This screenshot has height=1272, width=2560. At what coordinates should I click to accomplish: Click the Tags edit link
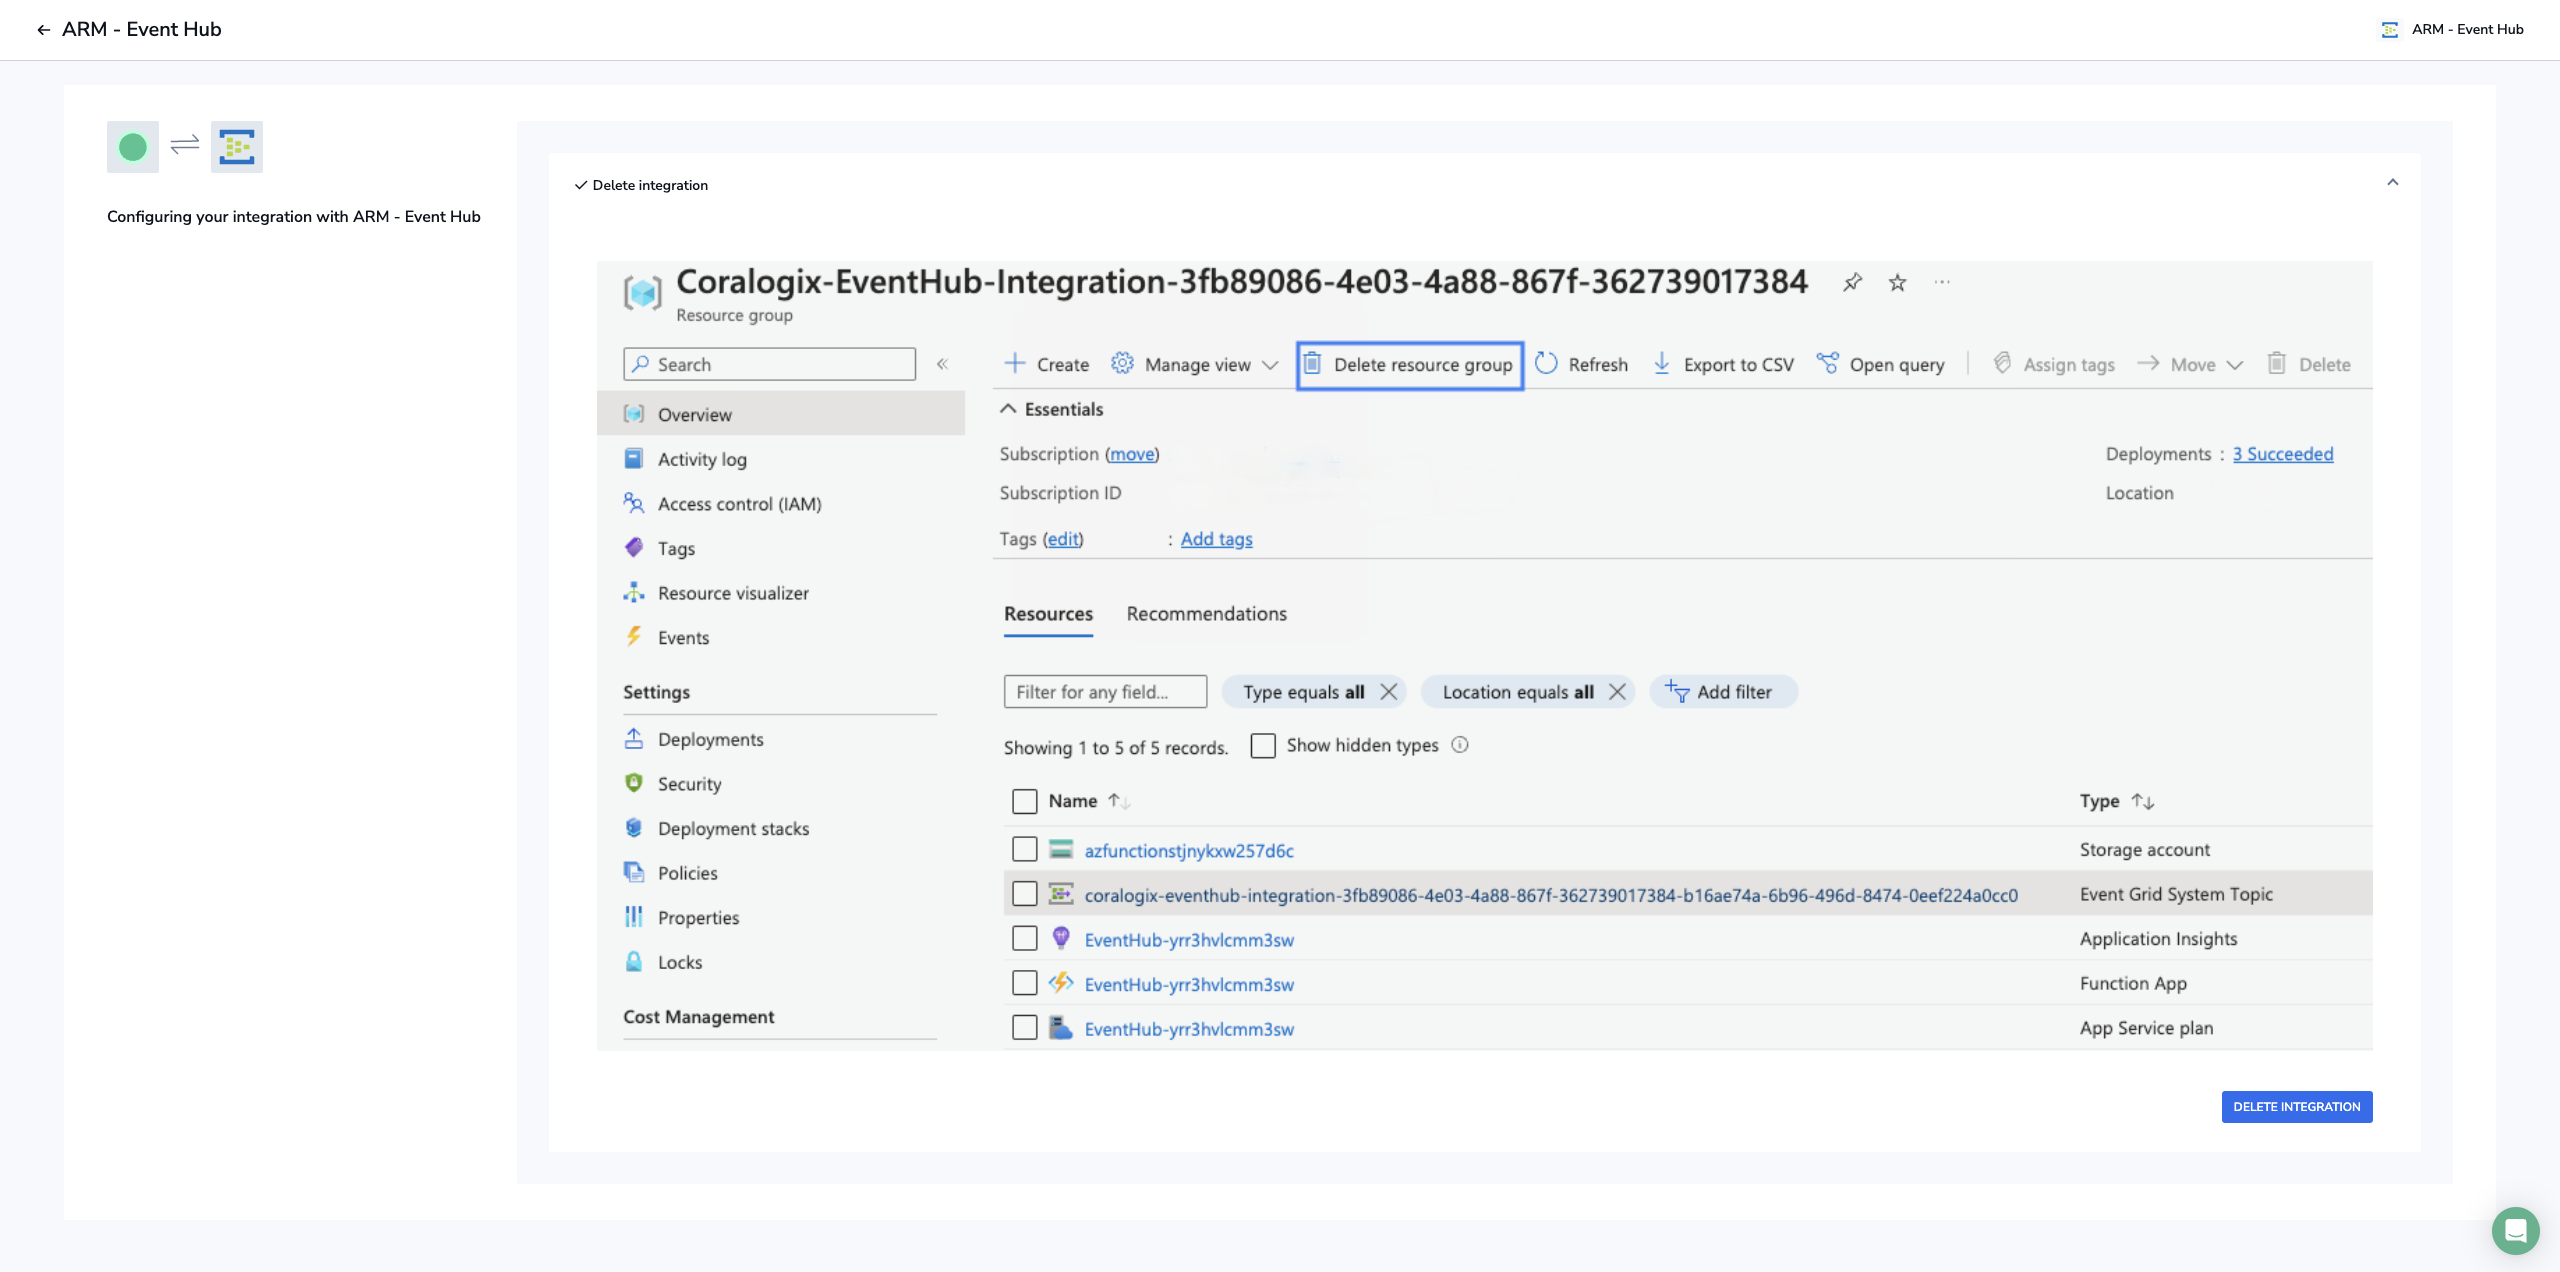point(1063,539)
